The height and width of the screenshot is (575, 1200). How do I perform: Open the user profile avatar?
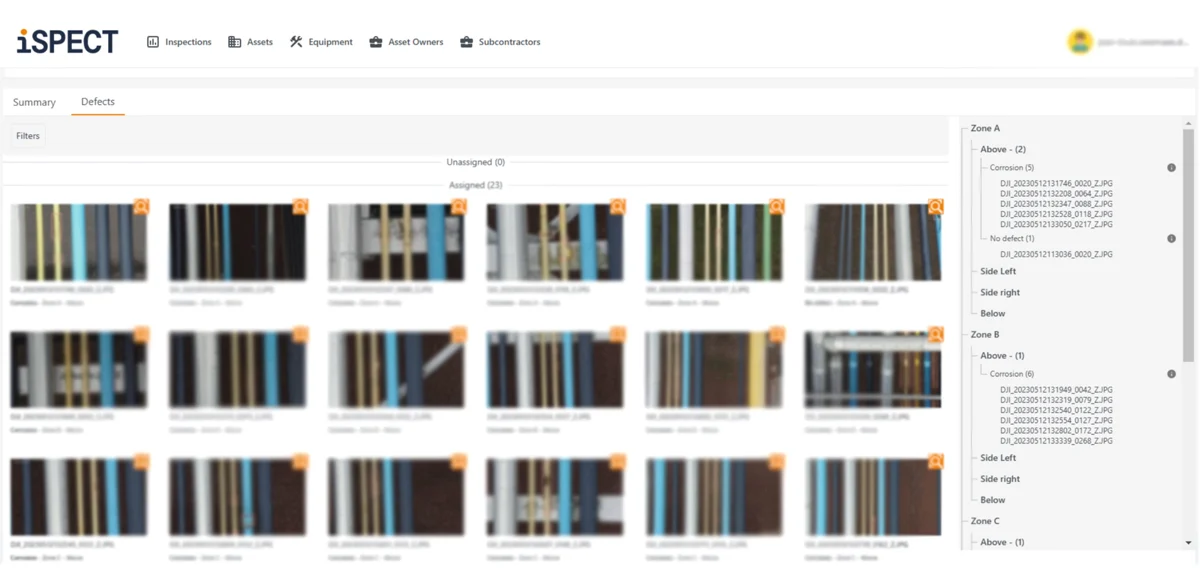pos(1079,42)
